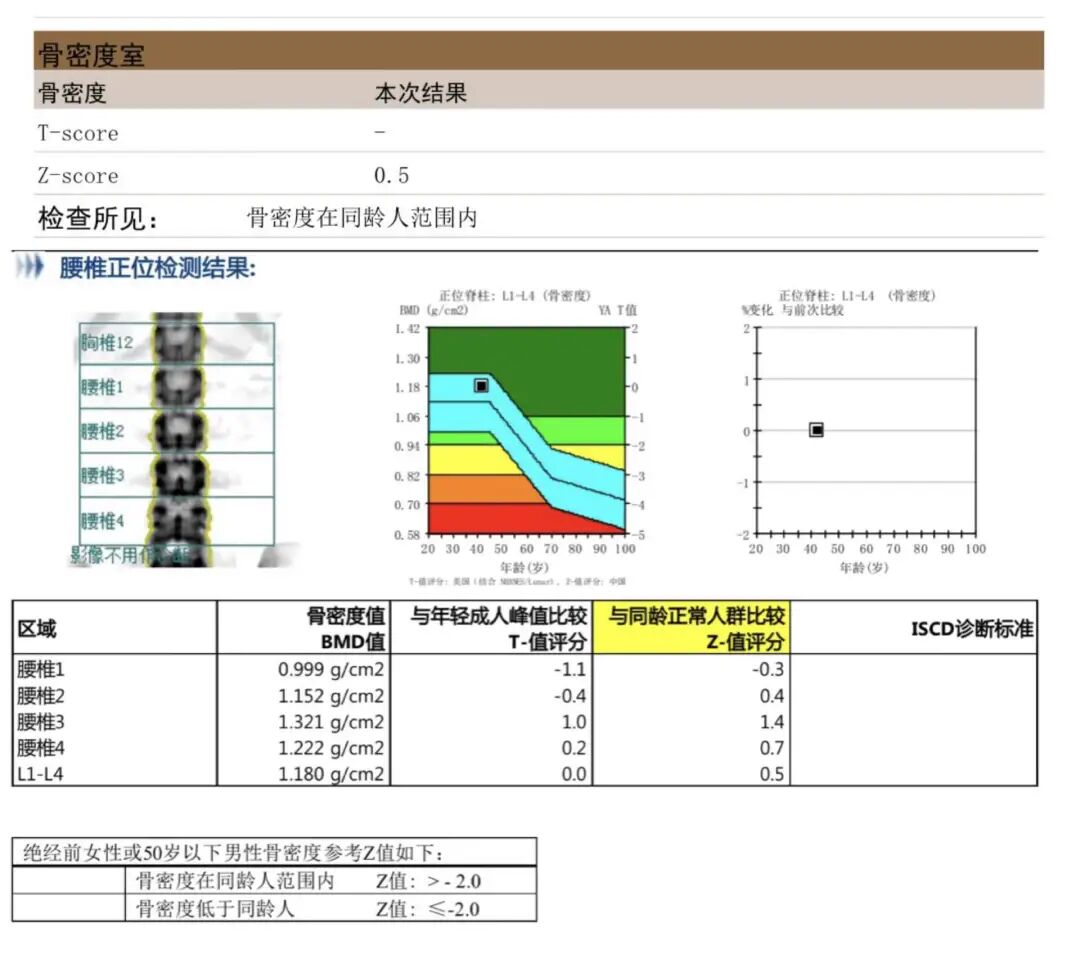Click the 腰椎3 table row label
This screenshot has width=1080, height=977.
[41, 721]
